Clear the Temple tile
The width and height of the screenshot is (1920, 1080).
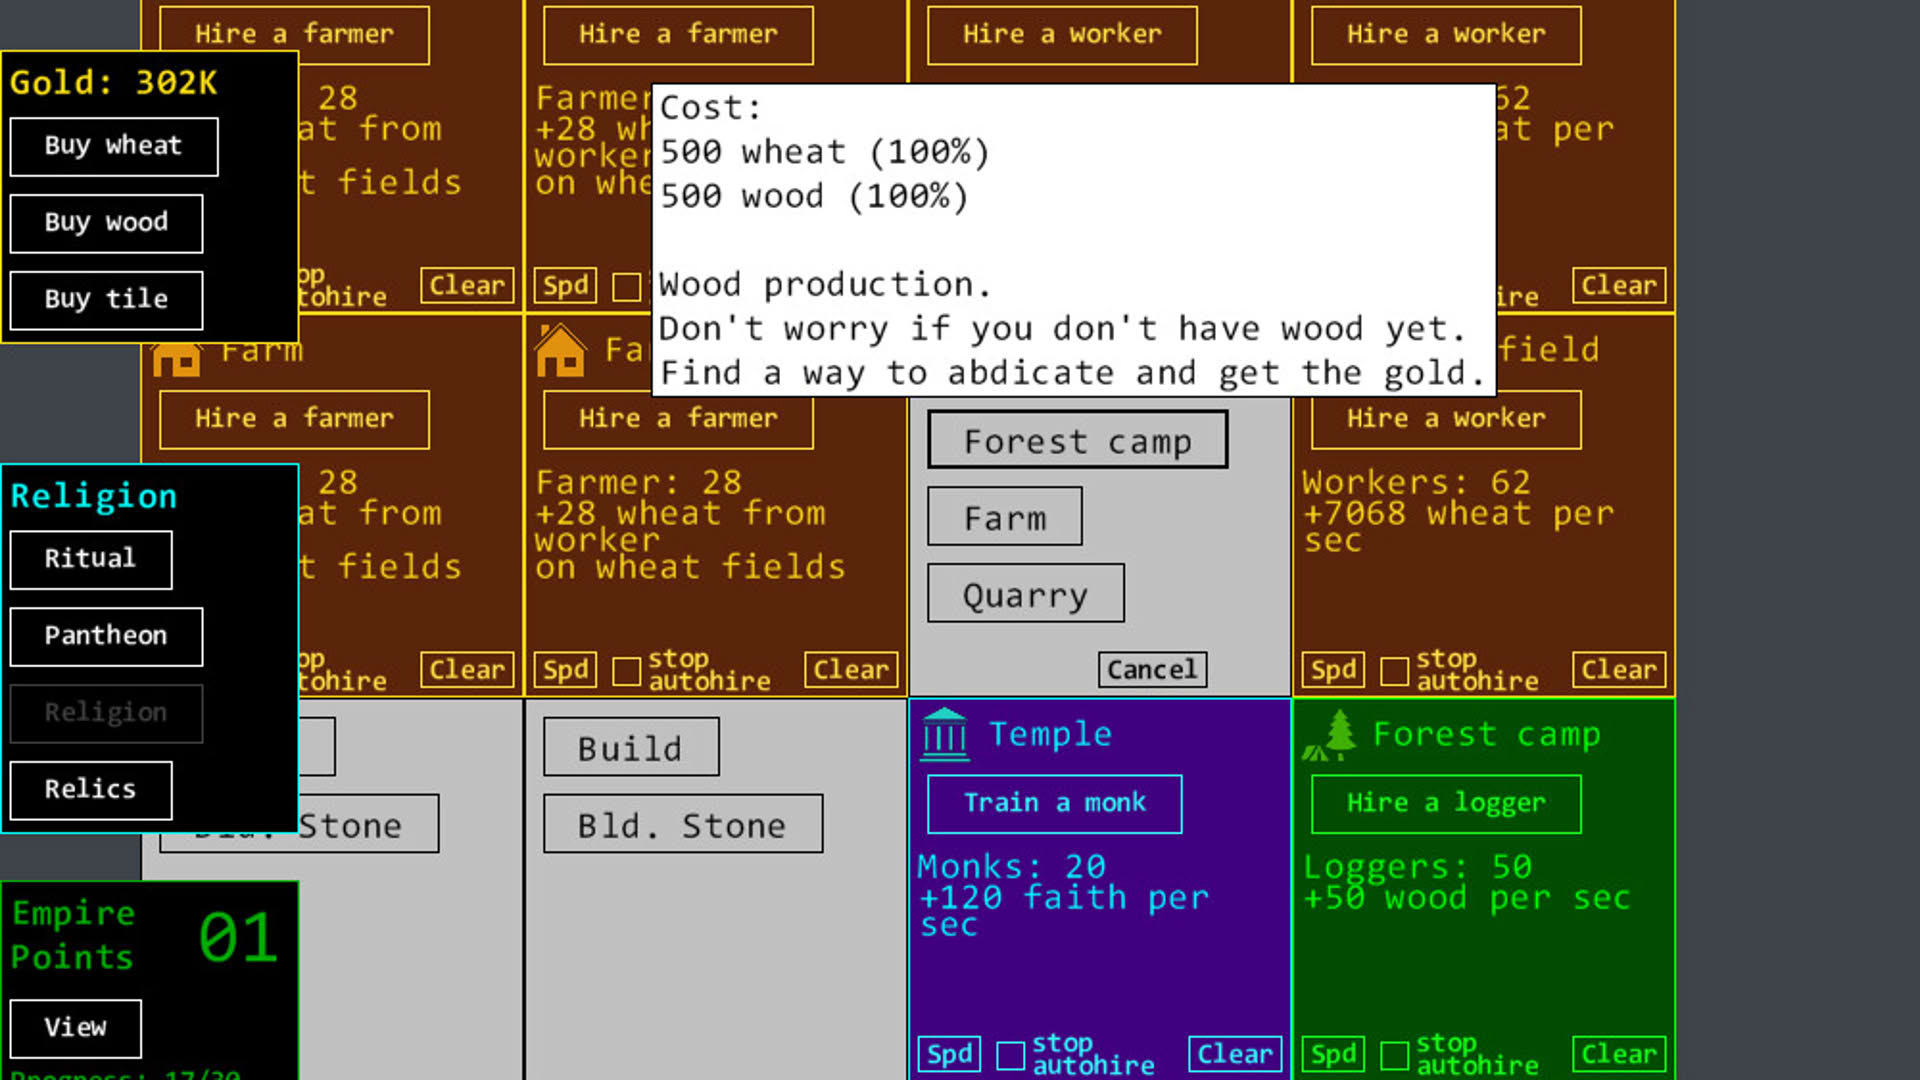tap(1235, 1054)
